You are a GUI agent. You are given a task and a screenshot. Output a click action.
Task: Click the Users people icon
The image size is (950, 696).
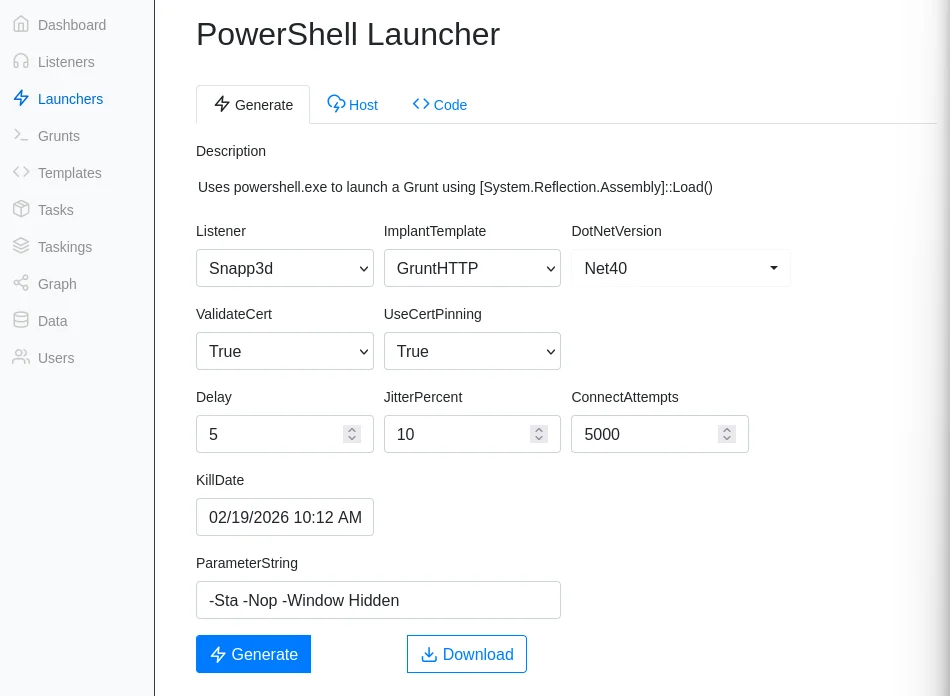pyautogui.click(x=21, y=358)
